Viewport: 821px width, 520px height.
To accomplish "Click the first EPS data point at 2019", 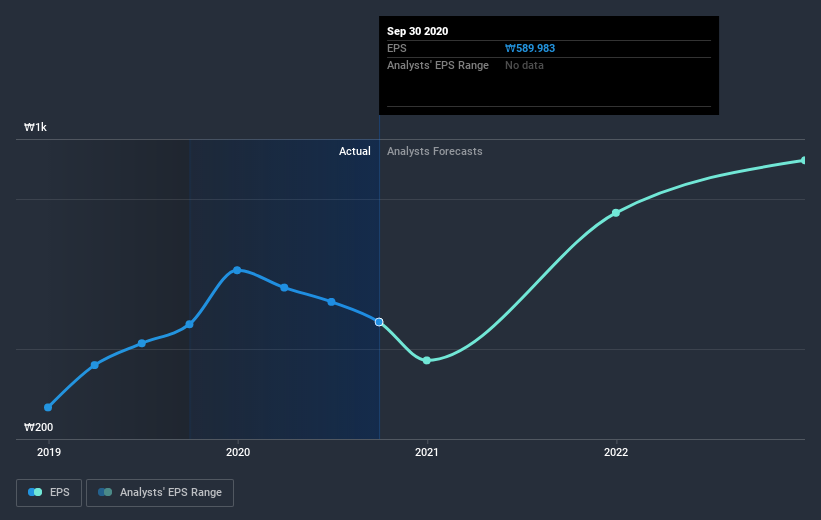I will [48, 407].
